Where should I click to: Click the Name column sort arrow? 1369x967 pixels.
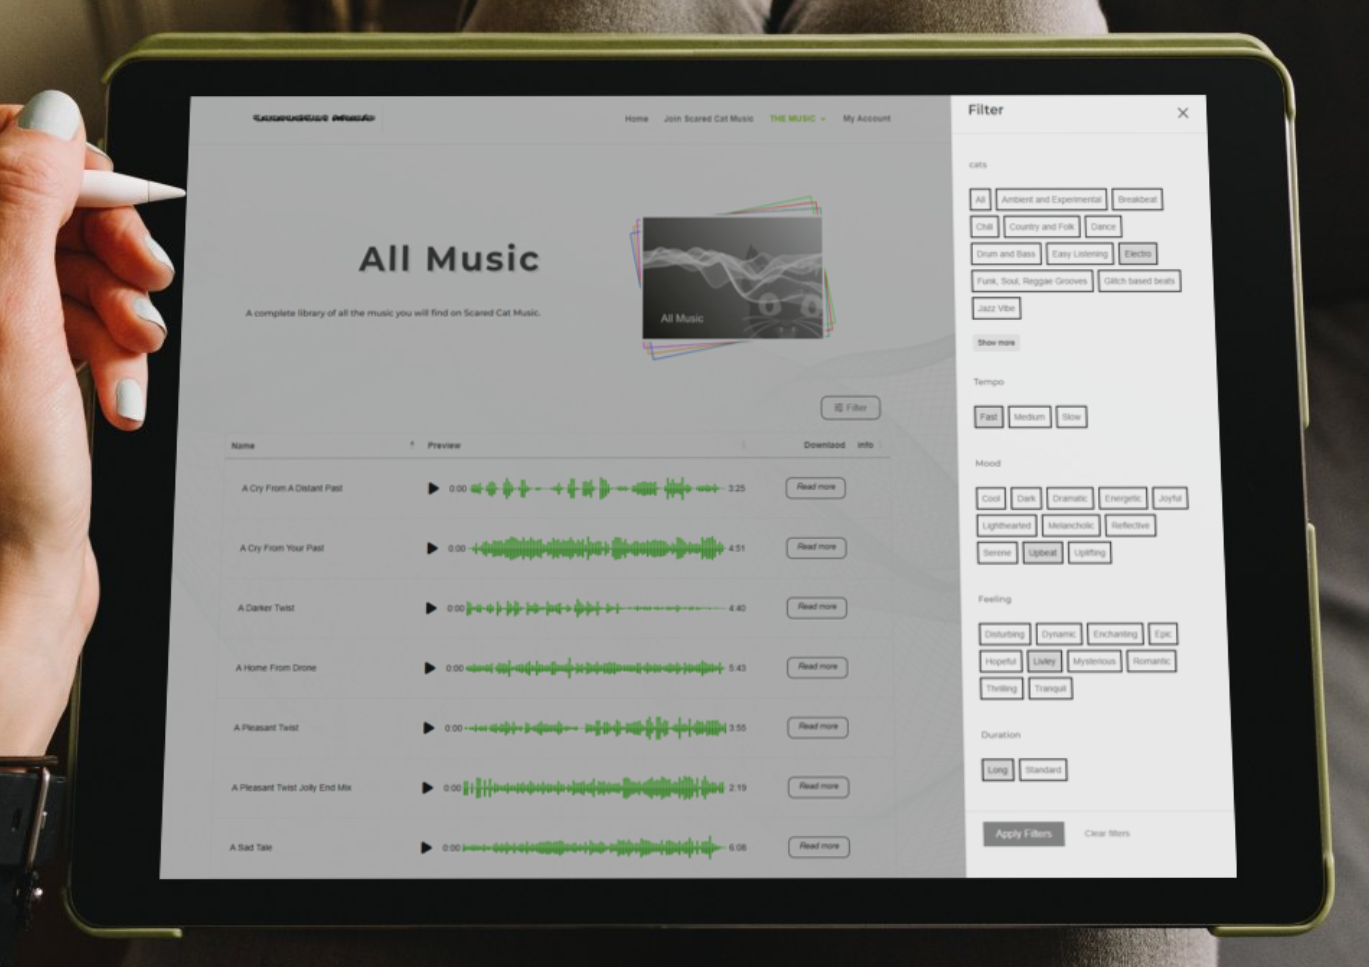[x=412, y=444]
